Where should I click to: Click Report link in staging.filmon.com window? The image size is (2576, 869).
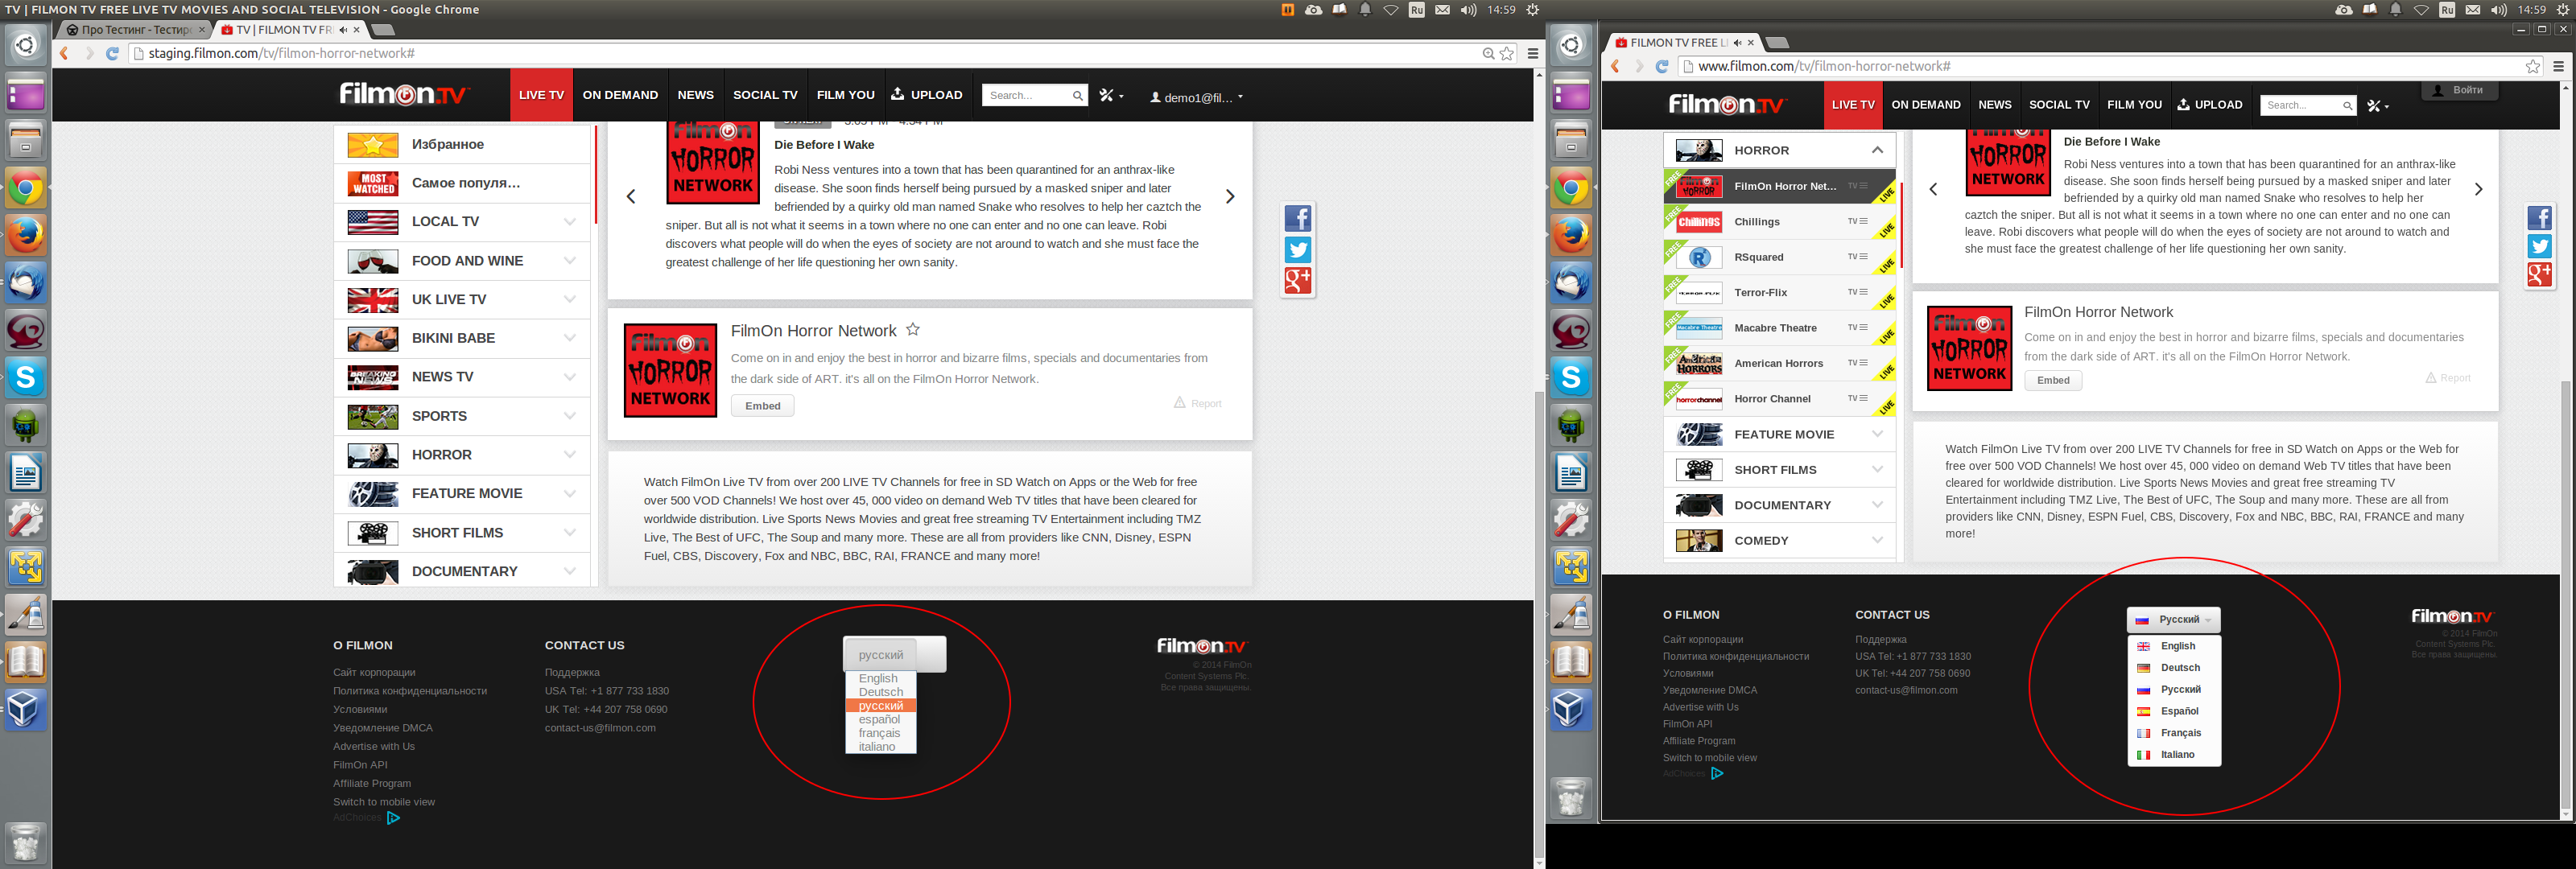pyautogui.click(x=1197, y=403)
